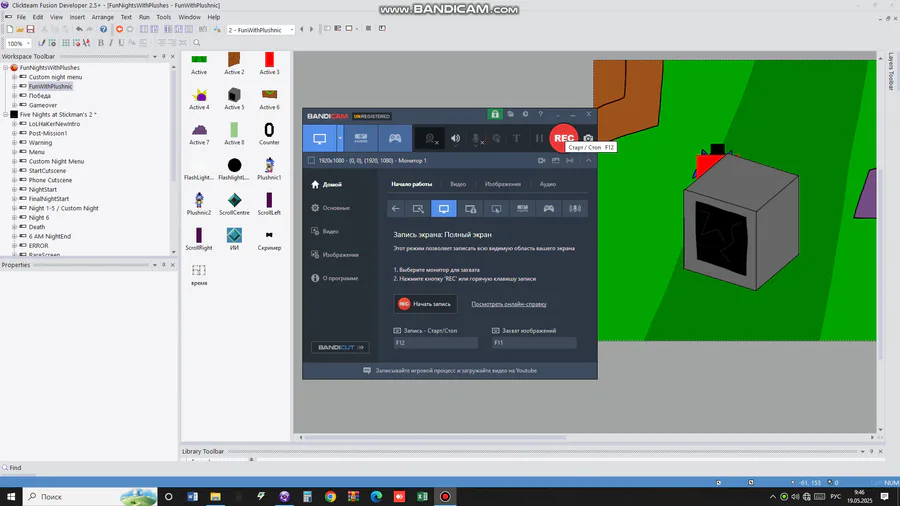Select Plushnic1 object in object list
Screen dimensions: 900x506
pyautogui.click(x=269, y=169)
